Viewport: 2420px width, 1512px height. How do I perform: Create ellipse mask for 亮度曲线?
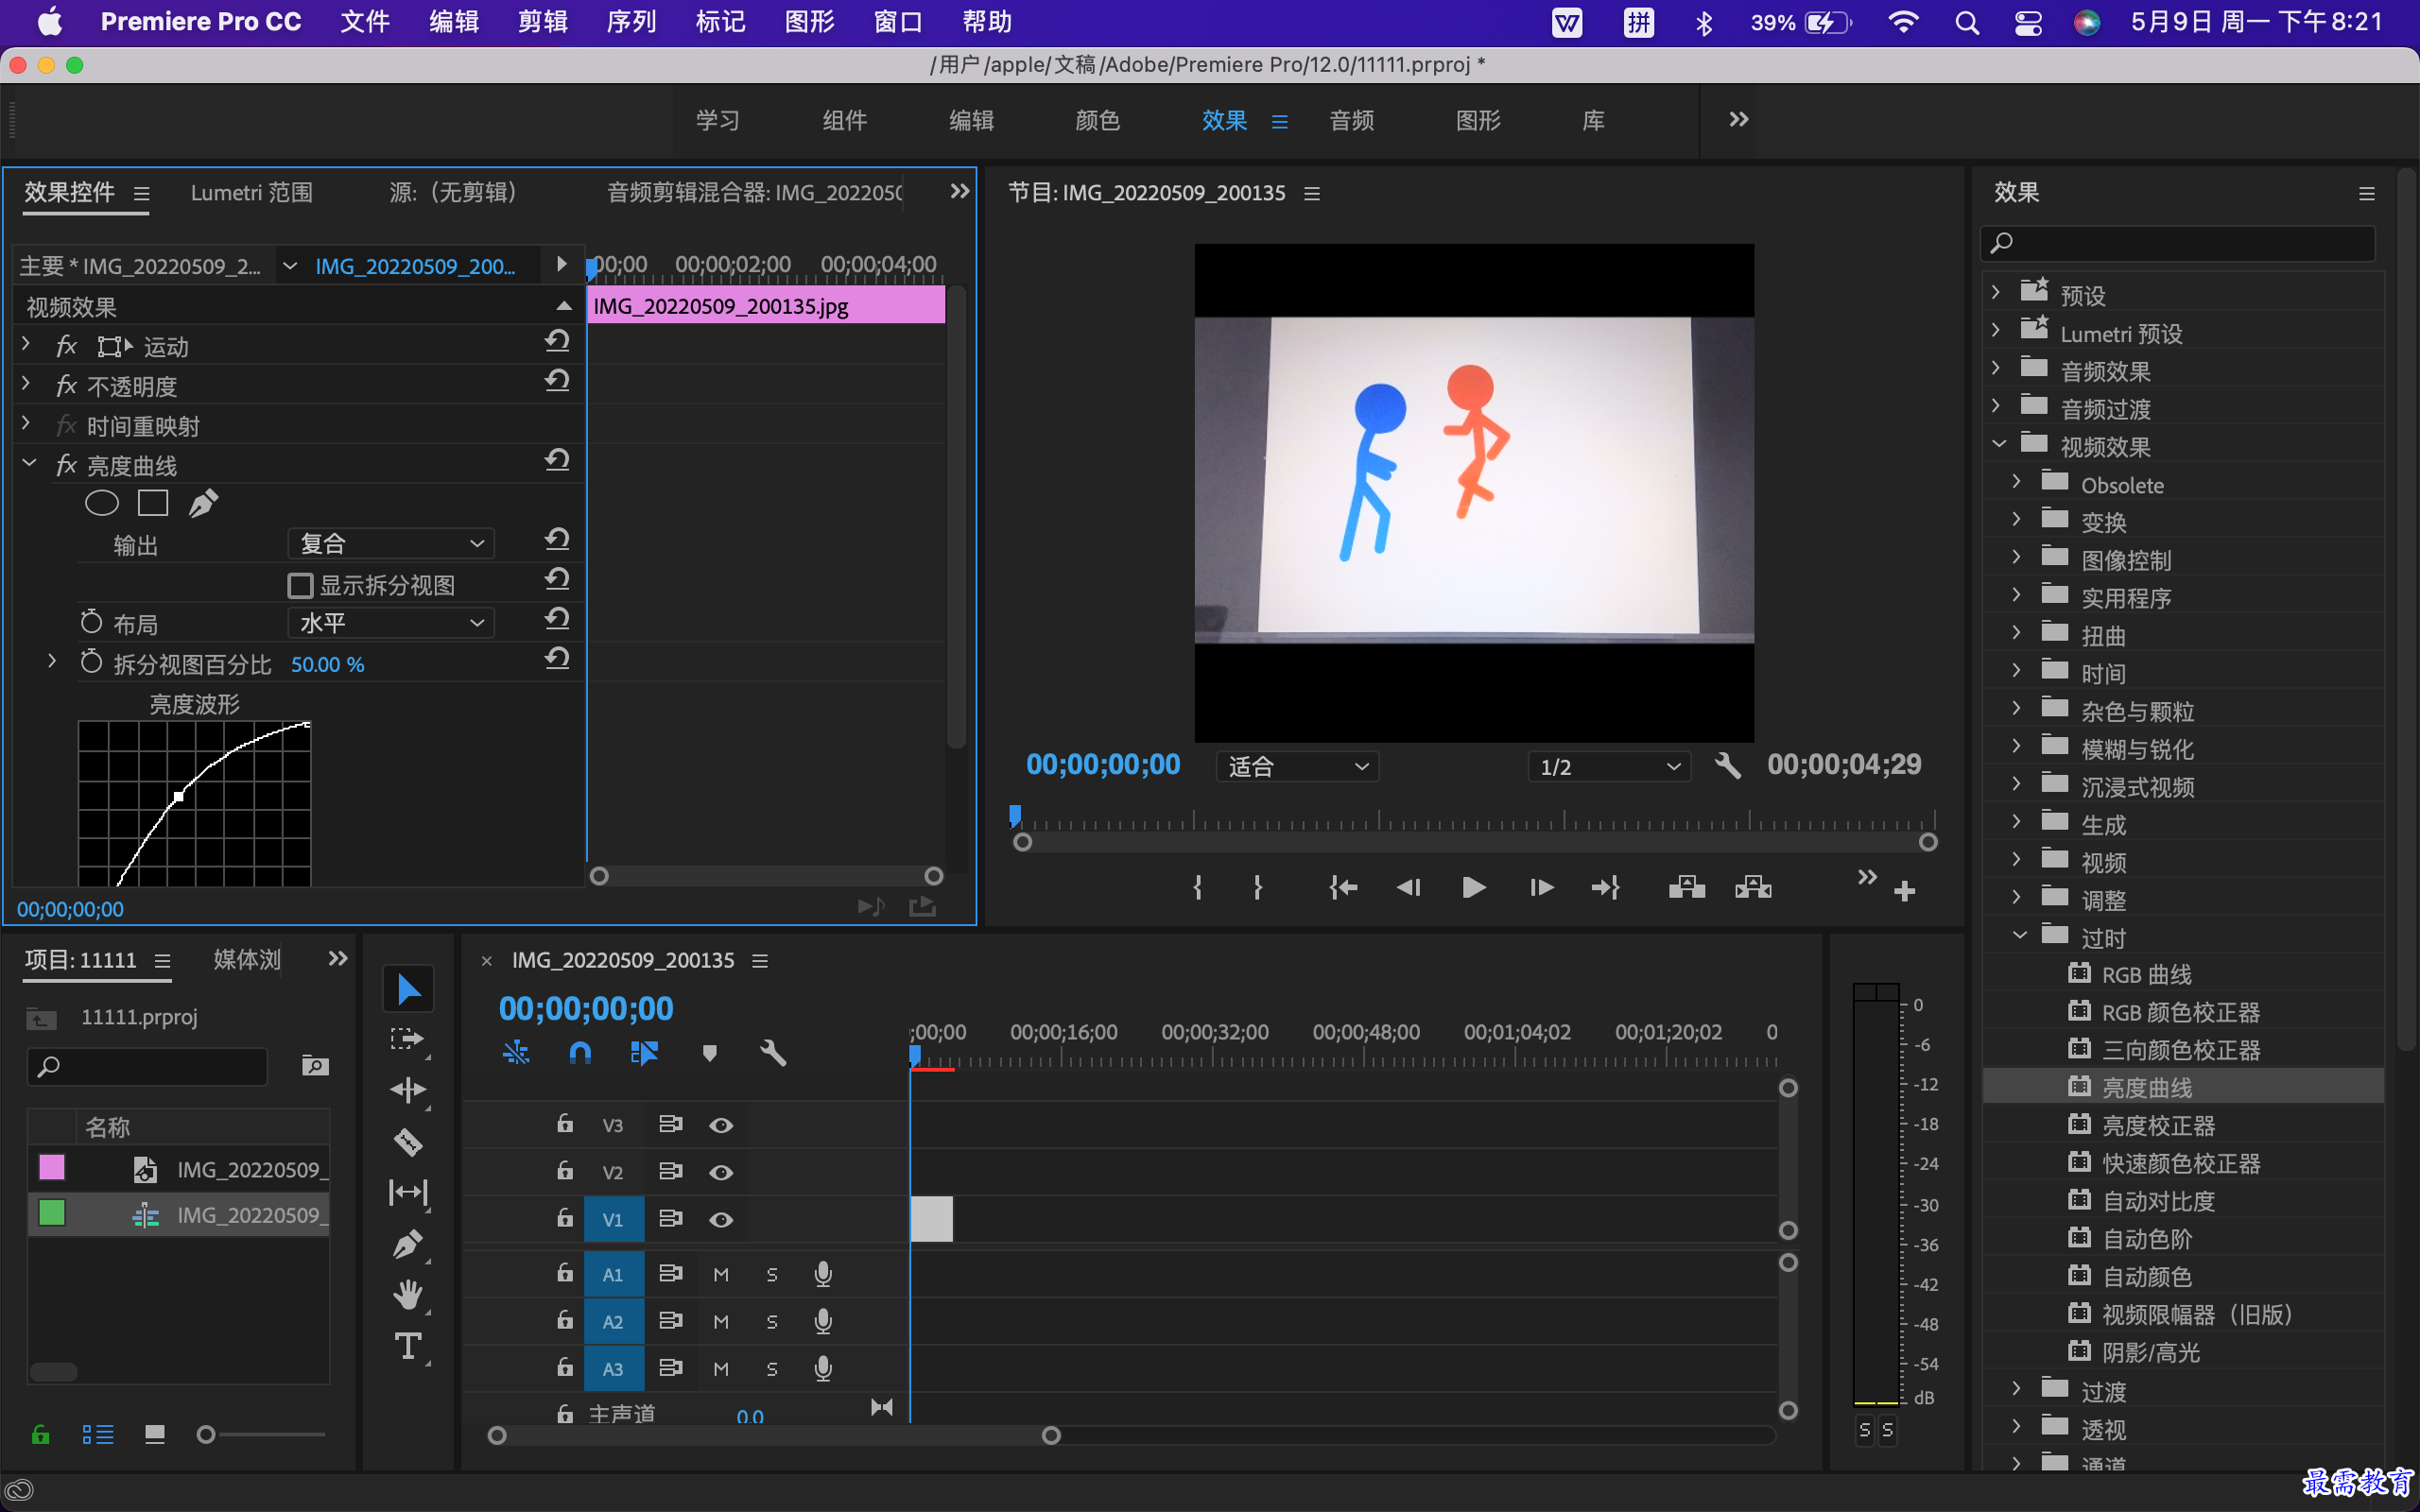tap(101, 503)
